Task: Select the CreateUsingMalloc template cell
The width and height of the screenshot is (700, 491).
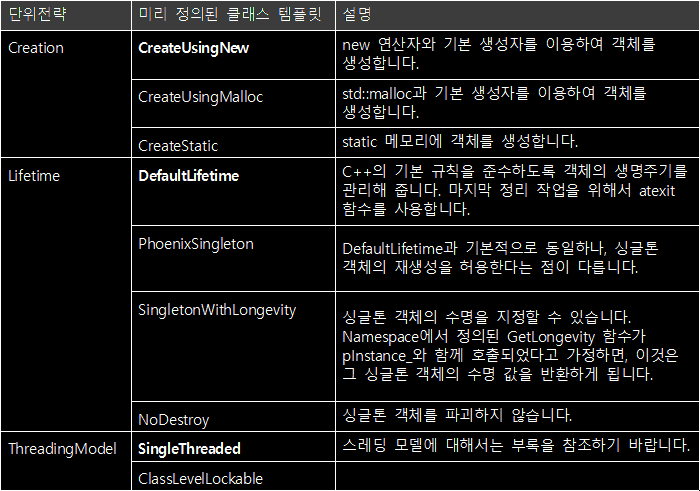Action: (x=198, y=96)
